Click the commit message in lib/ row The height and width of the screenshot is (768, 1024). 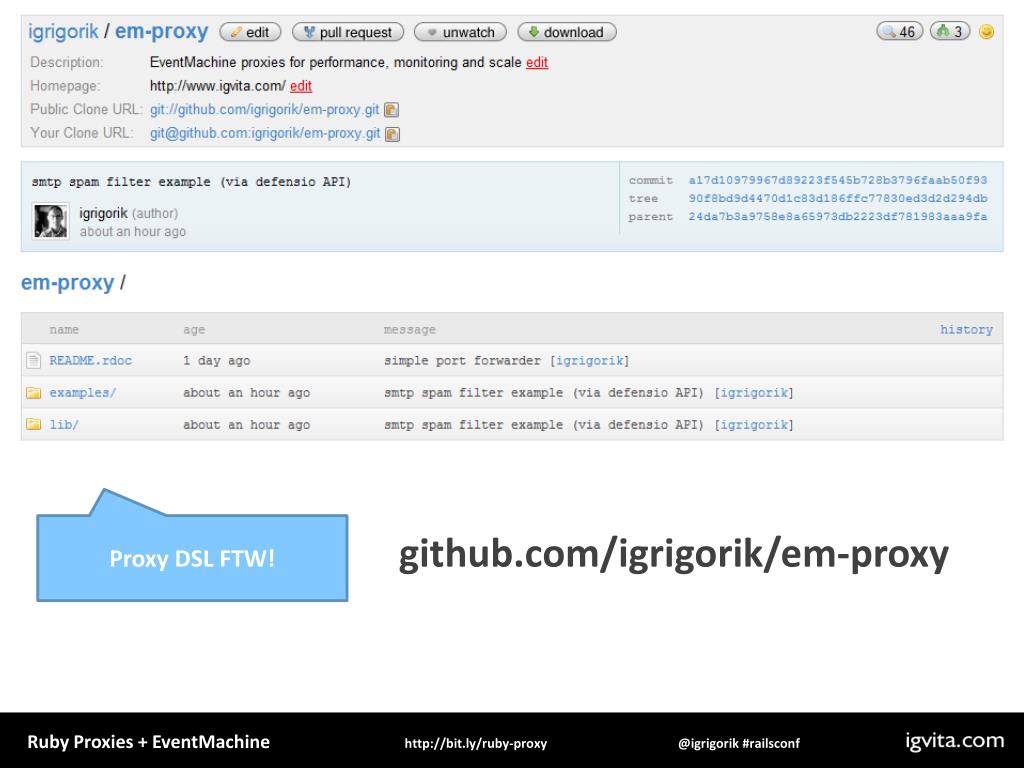pyautogui.click(x=544, y=424)
